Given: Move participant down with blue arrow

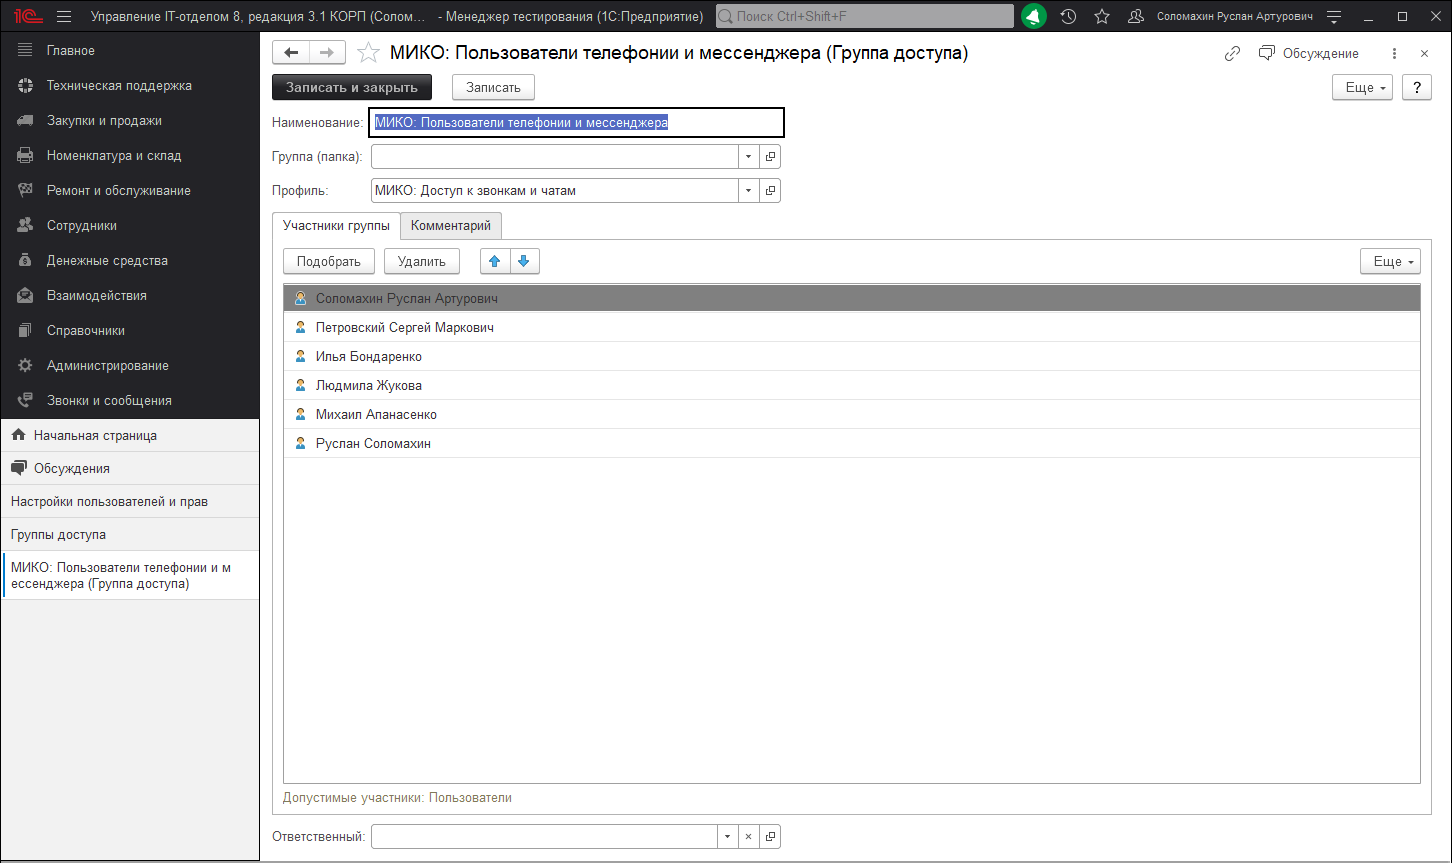Looking at the screenshot, I should pos(524,261).
